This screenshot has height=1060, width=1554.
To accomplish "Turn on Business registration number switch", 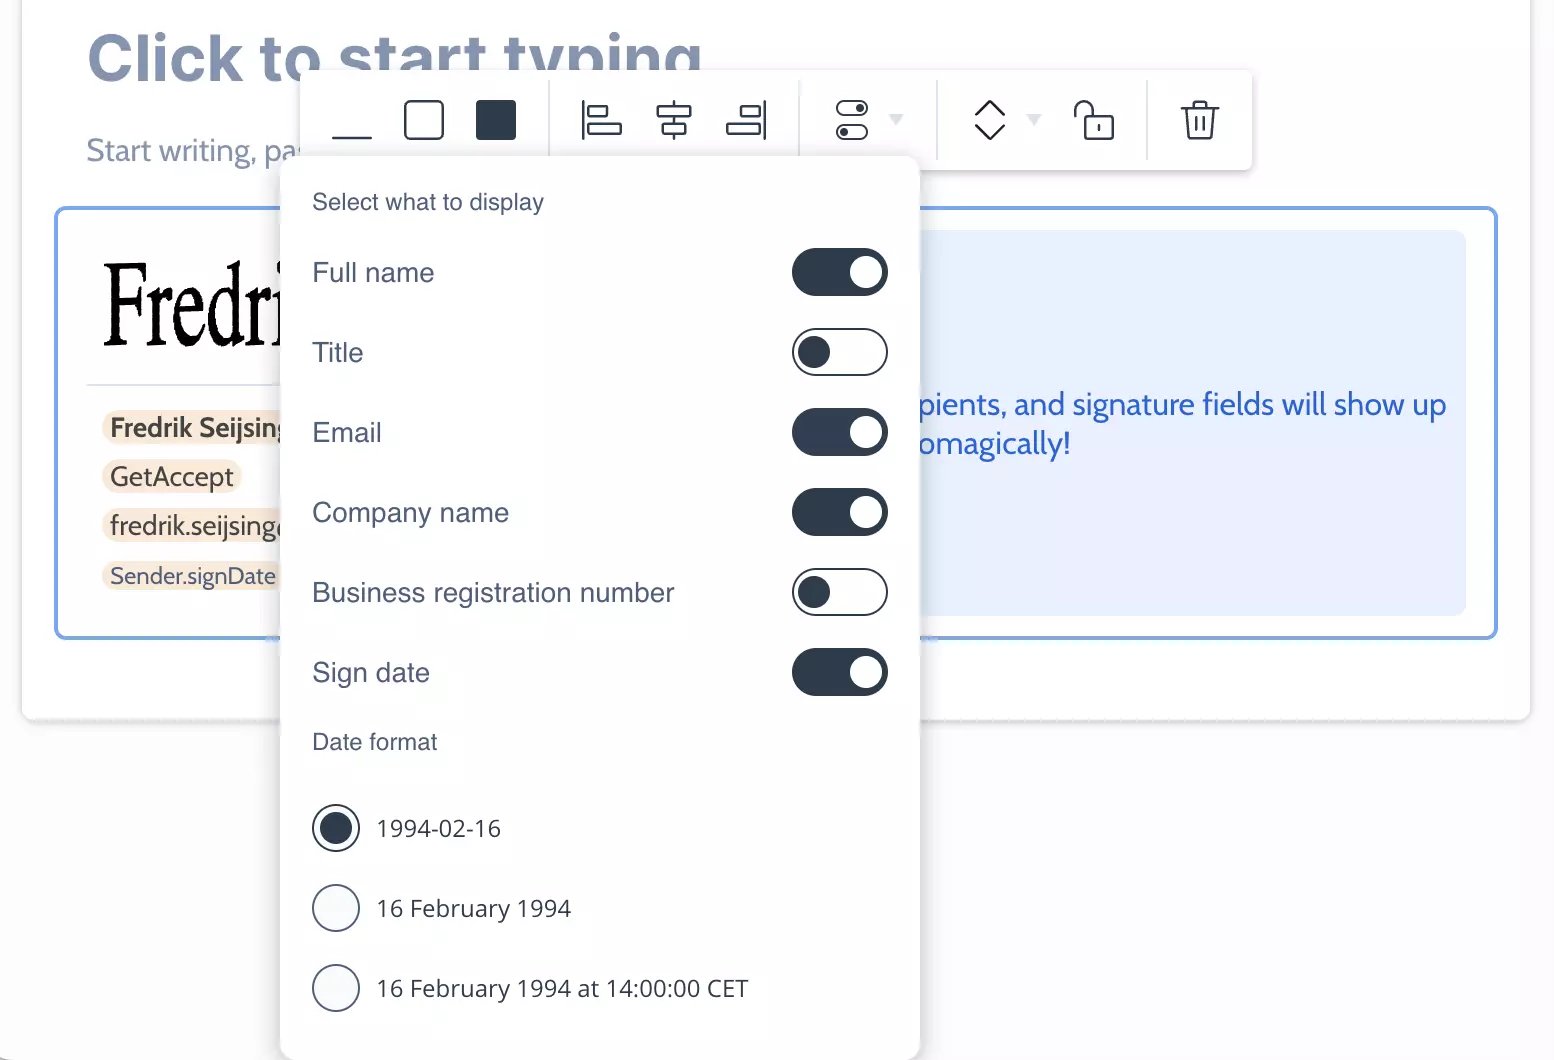I will coord(839,592).
